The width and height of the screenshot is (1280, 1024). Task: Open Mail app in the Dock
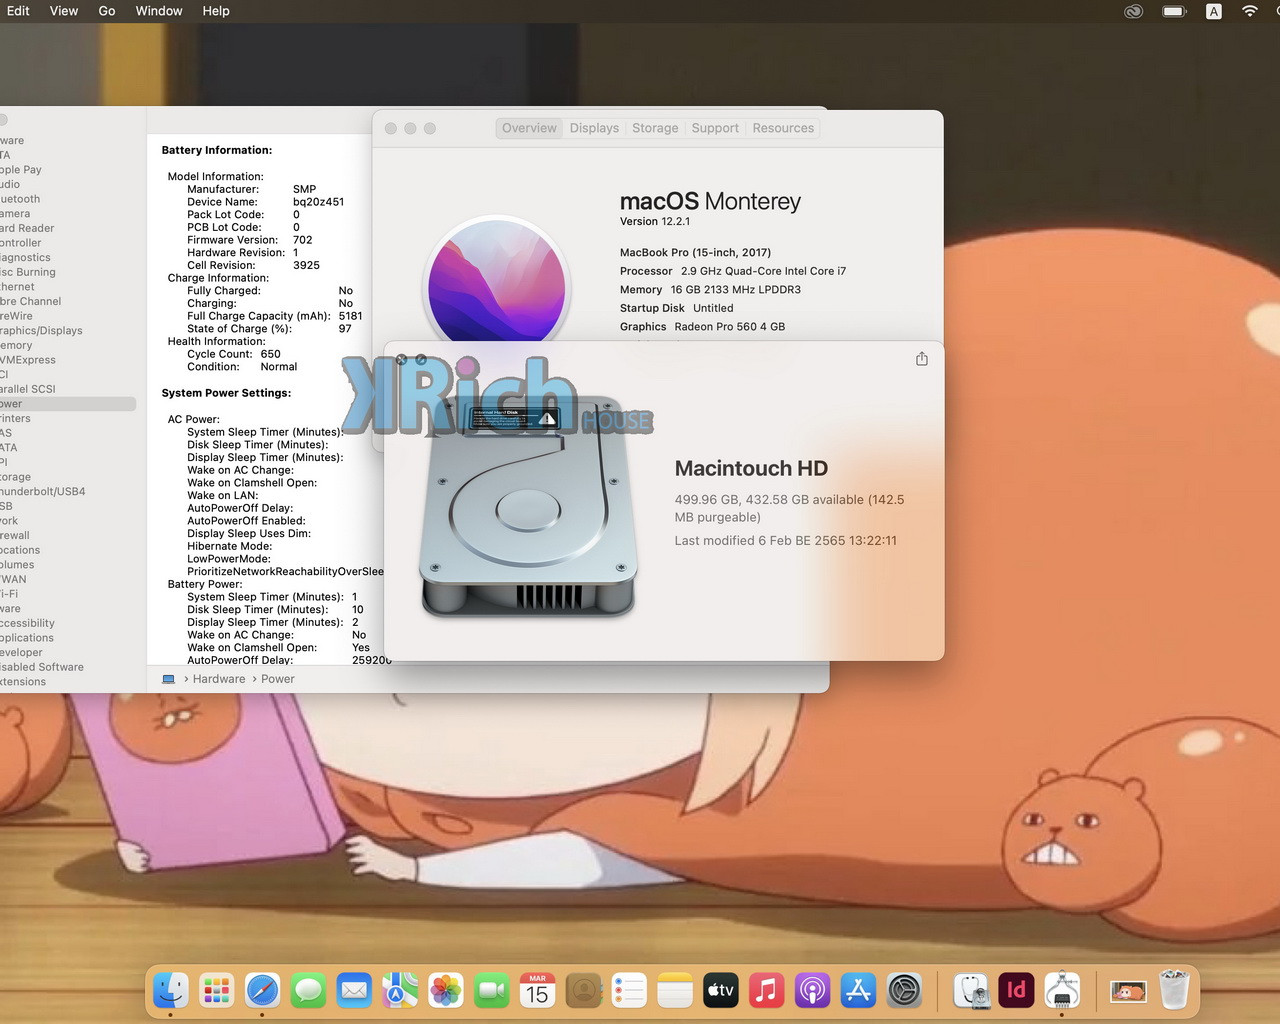pos(354,991)
